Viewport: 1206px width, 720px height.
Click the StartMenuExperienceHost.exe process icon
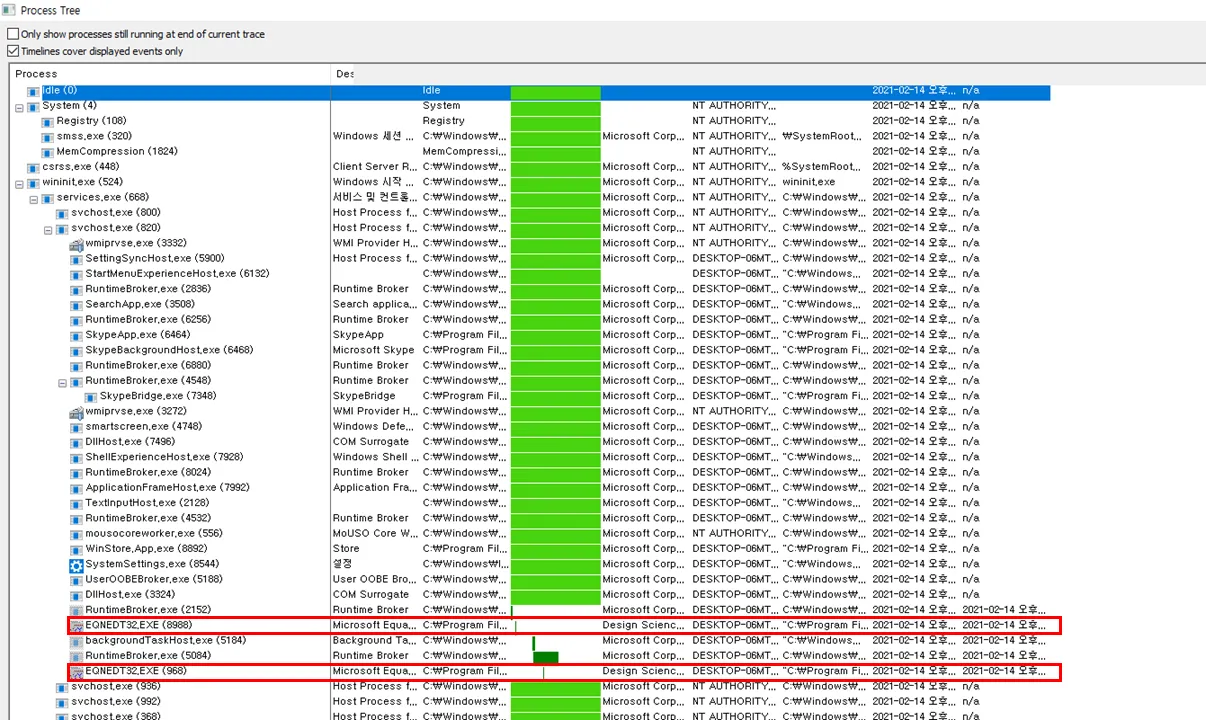pos(76,274)
